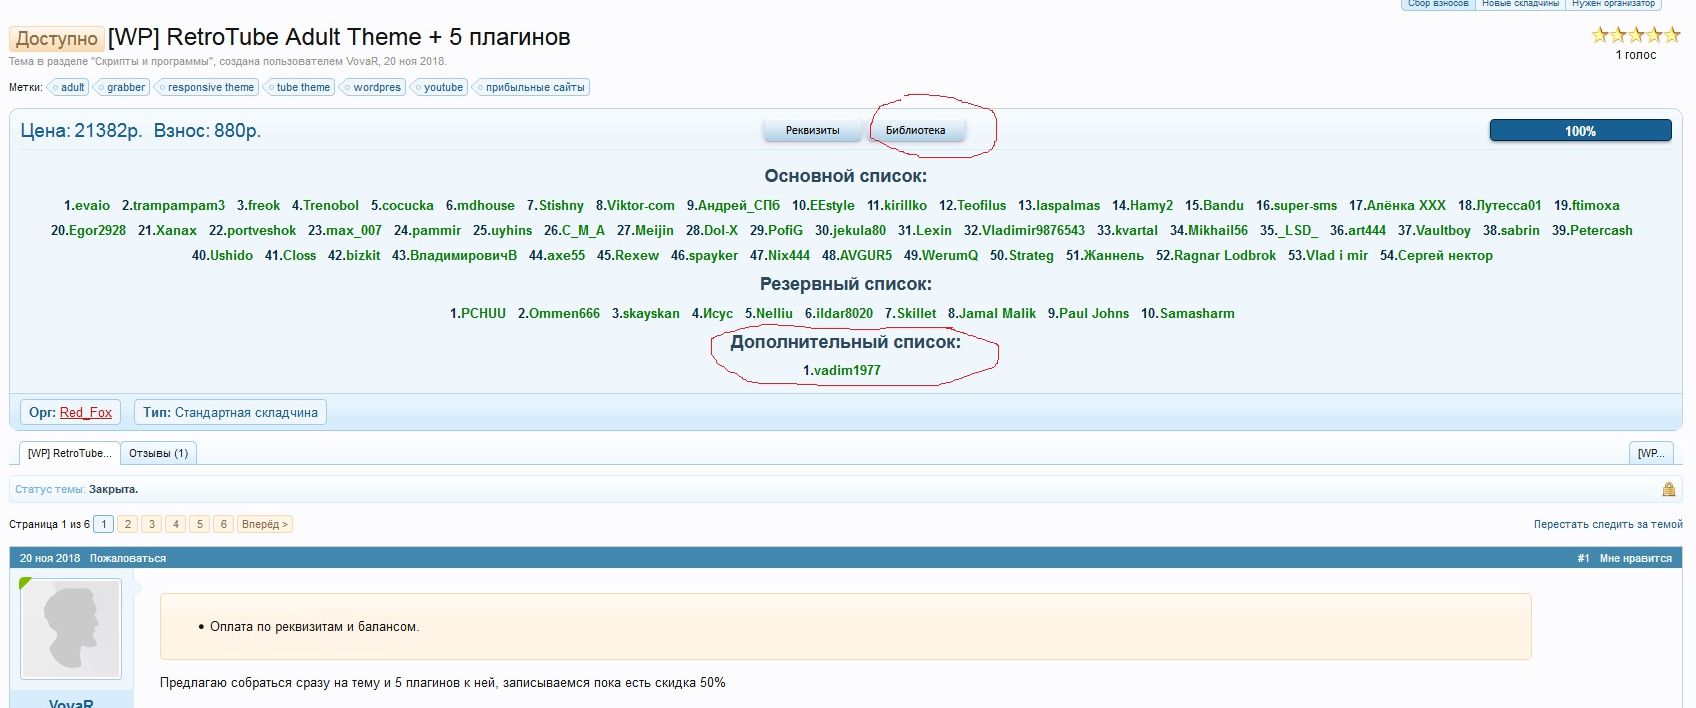The width and height of the screenshot is (1696, 708).
Task: Open participant ftimoxa's profile
Action: click(x=1596, y=205)
